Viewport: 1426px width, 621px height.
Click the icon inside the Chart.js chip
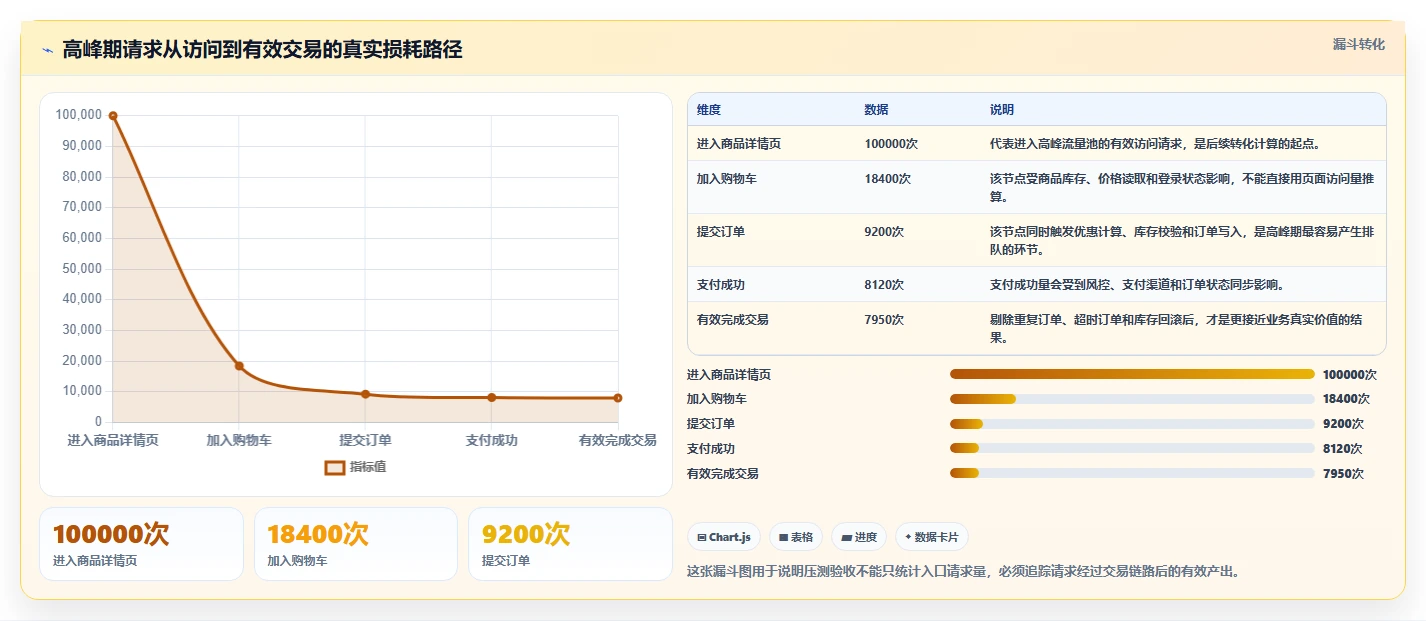pyautogui.click(x=702, y=538)
